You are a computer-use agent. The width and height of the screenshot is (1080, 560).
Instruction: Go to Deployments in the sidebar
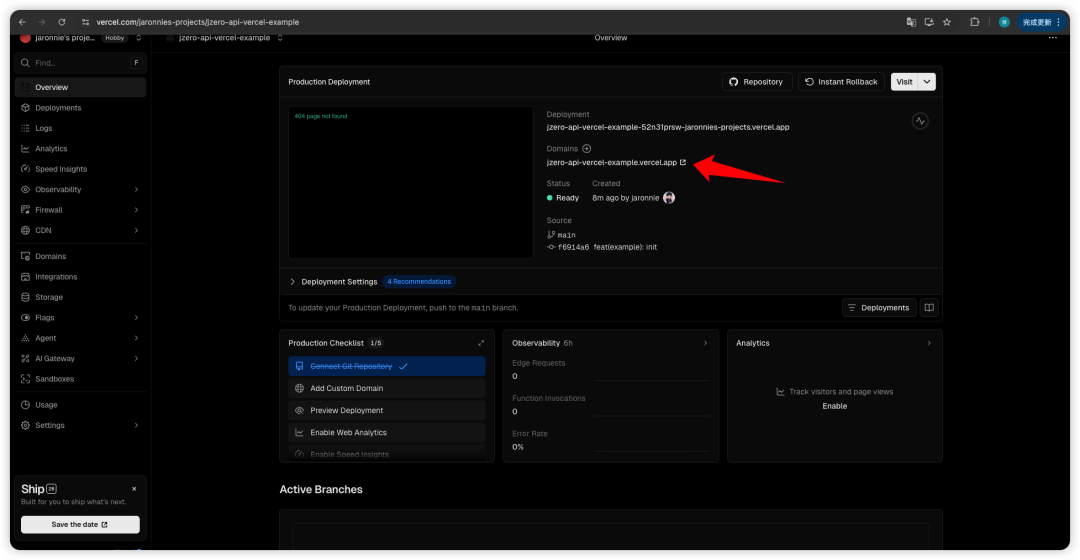pos(58,108)
